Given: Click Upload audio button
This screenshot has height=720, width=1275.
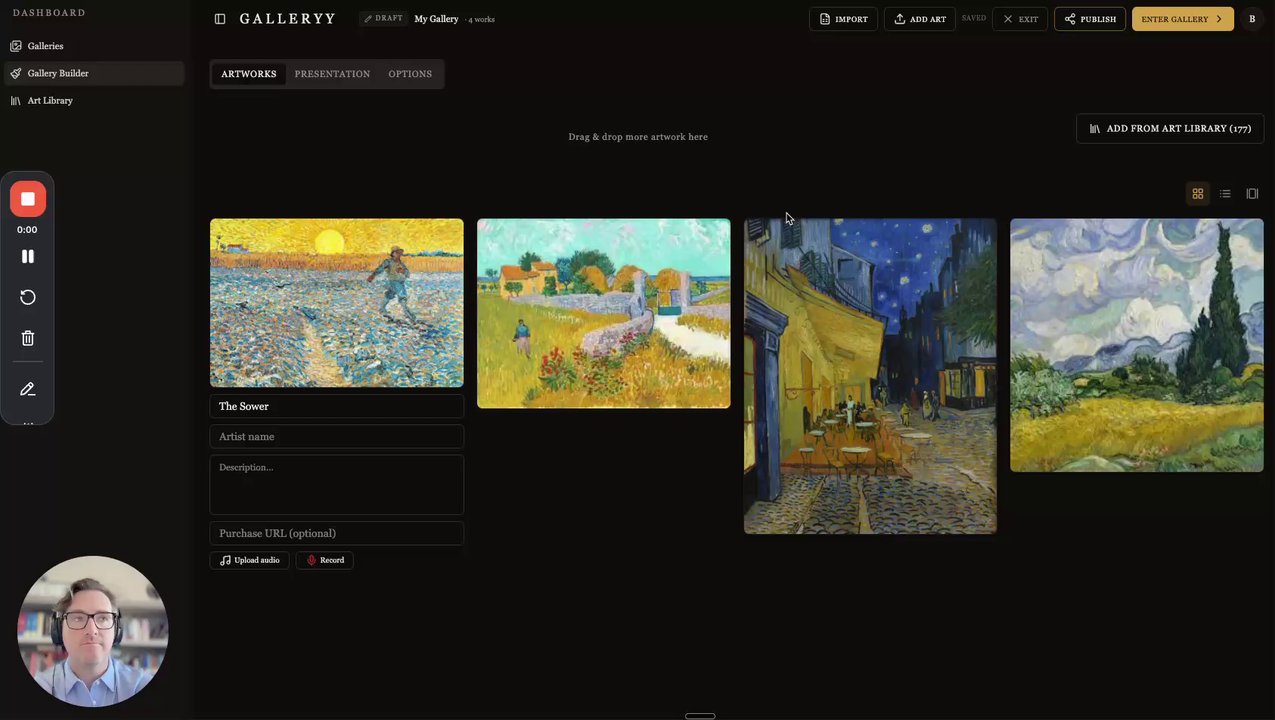Looking at the screenshot, I should click(x=250, y=560).
